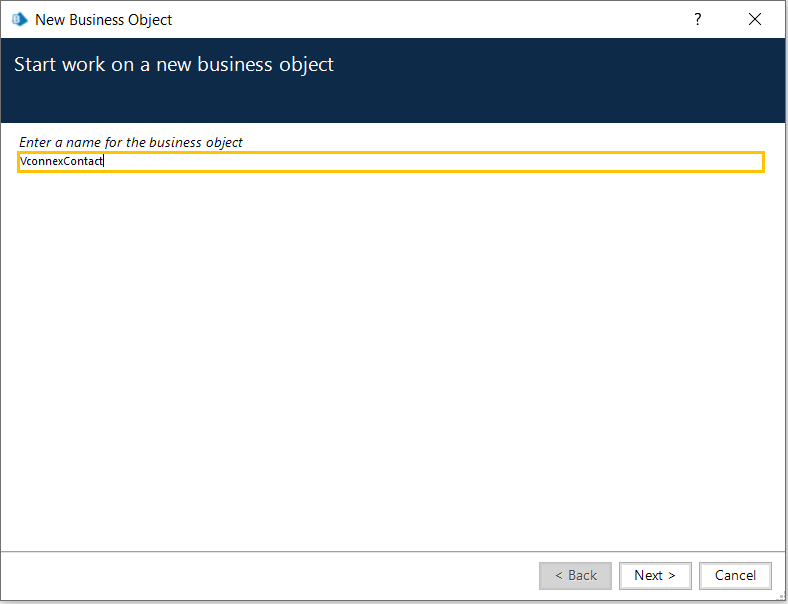Screen dimensions: 788x604
Task: Open help with the question mark button
Action: coord(698,19)
